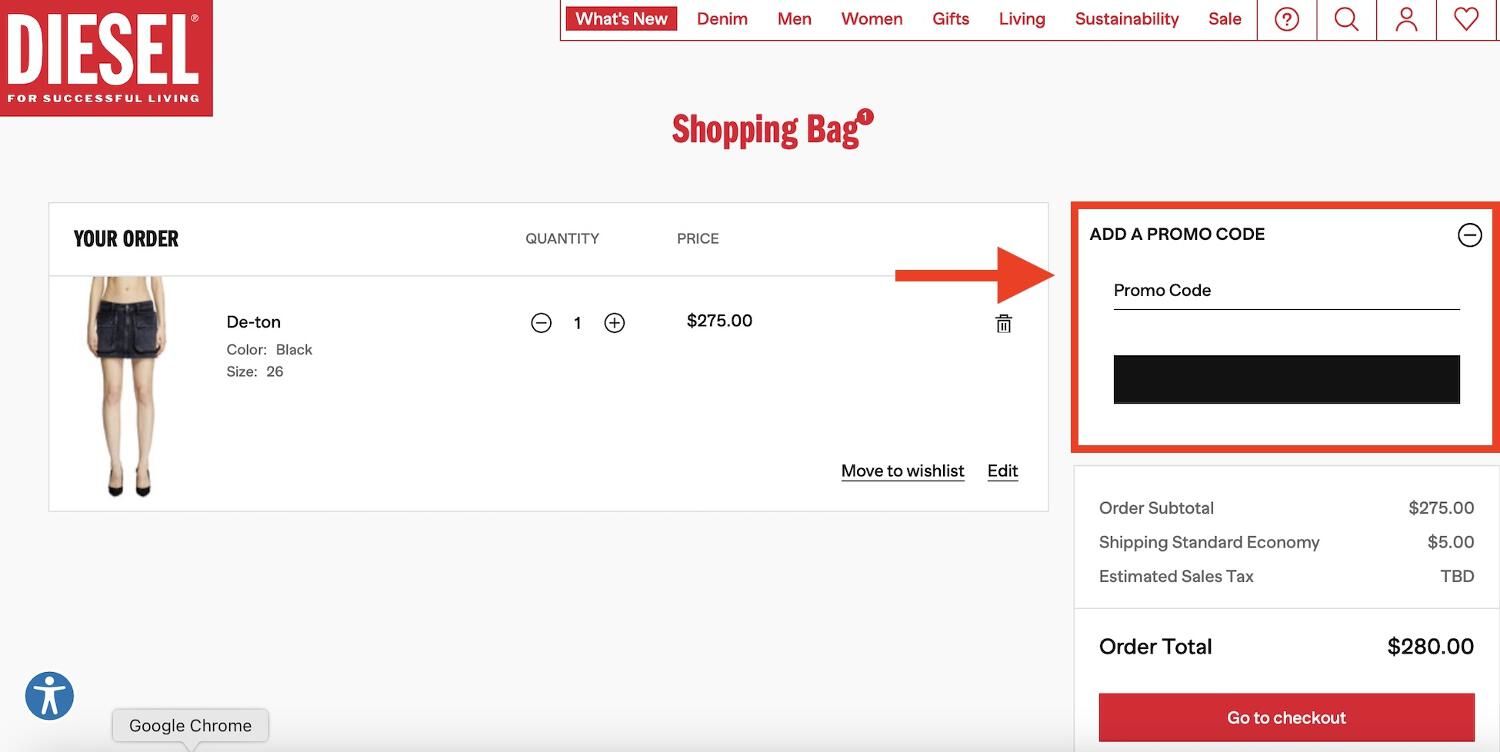Click the Estimated Sales Tax label

pos(1176,576)
